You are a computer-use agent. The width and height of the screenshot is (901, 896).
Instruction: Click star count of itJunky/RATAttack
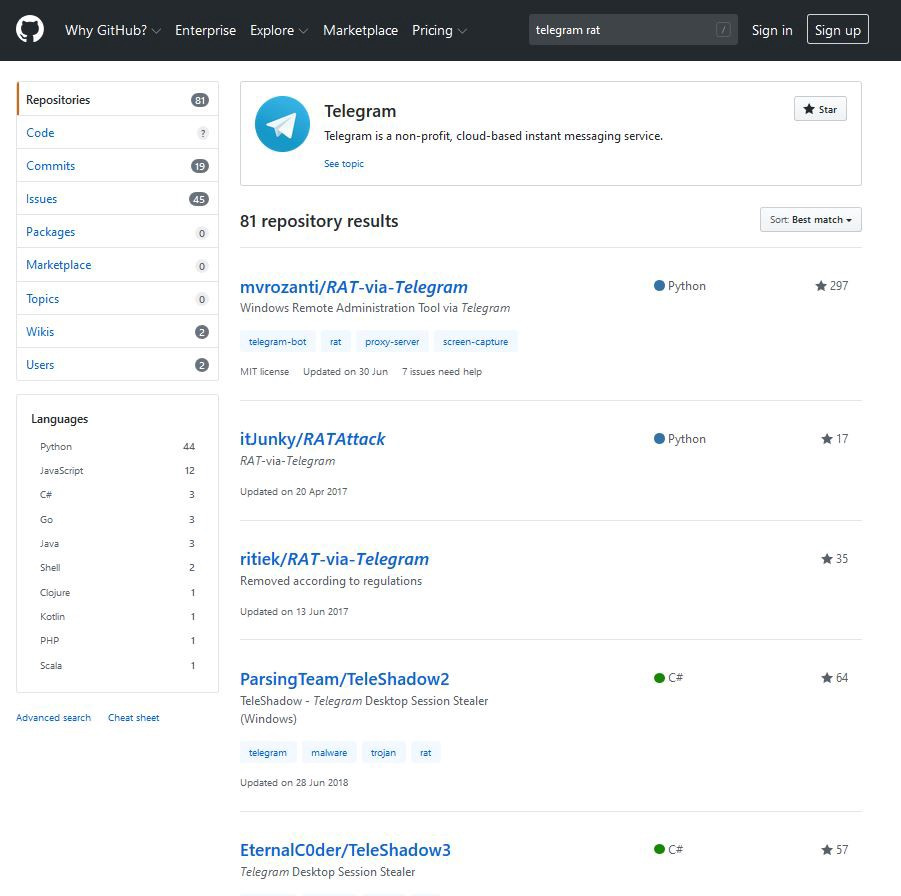click(835, 439)
